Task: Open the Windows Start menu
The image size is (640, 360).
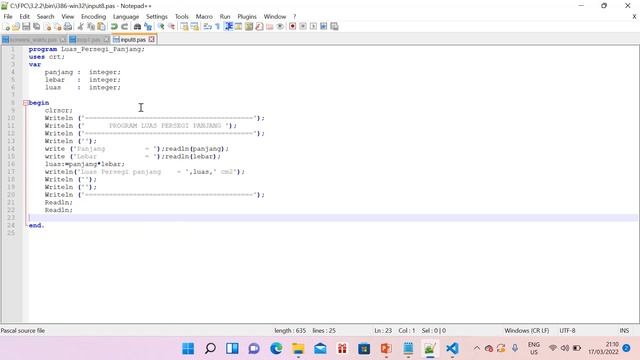Action: click(188, 349)
